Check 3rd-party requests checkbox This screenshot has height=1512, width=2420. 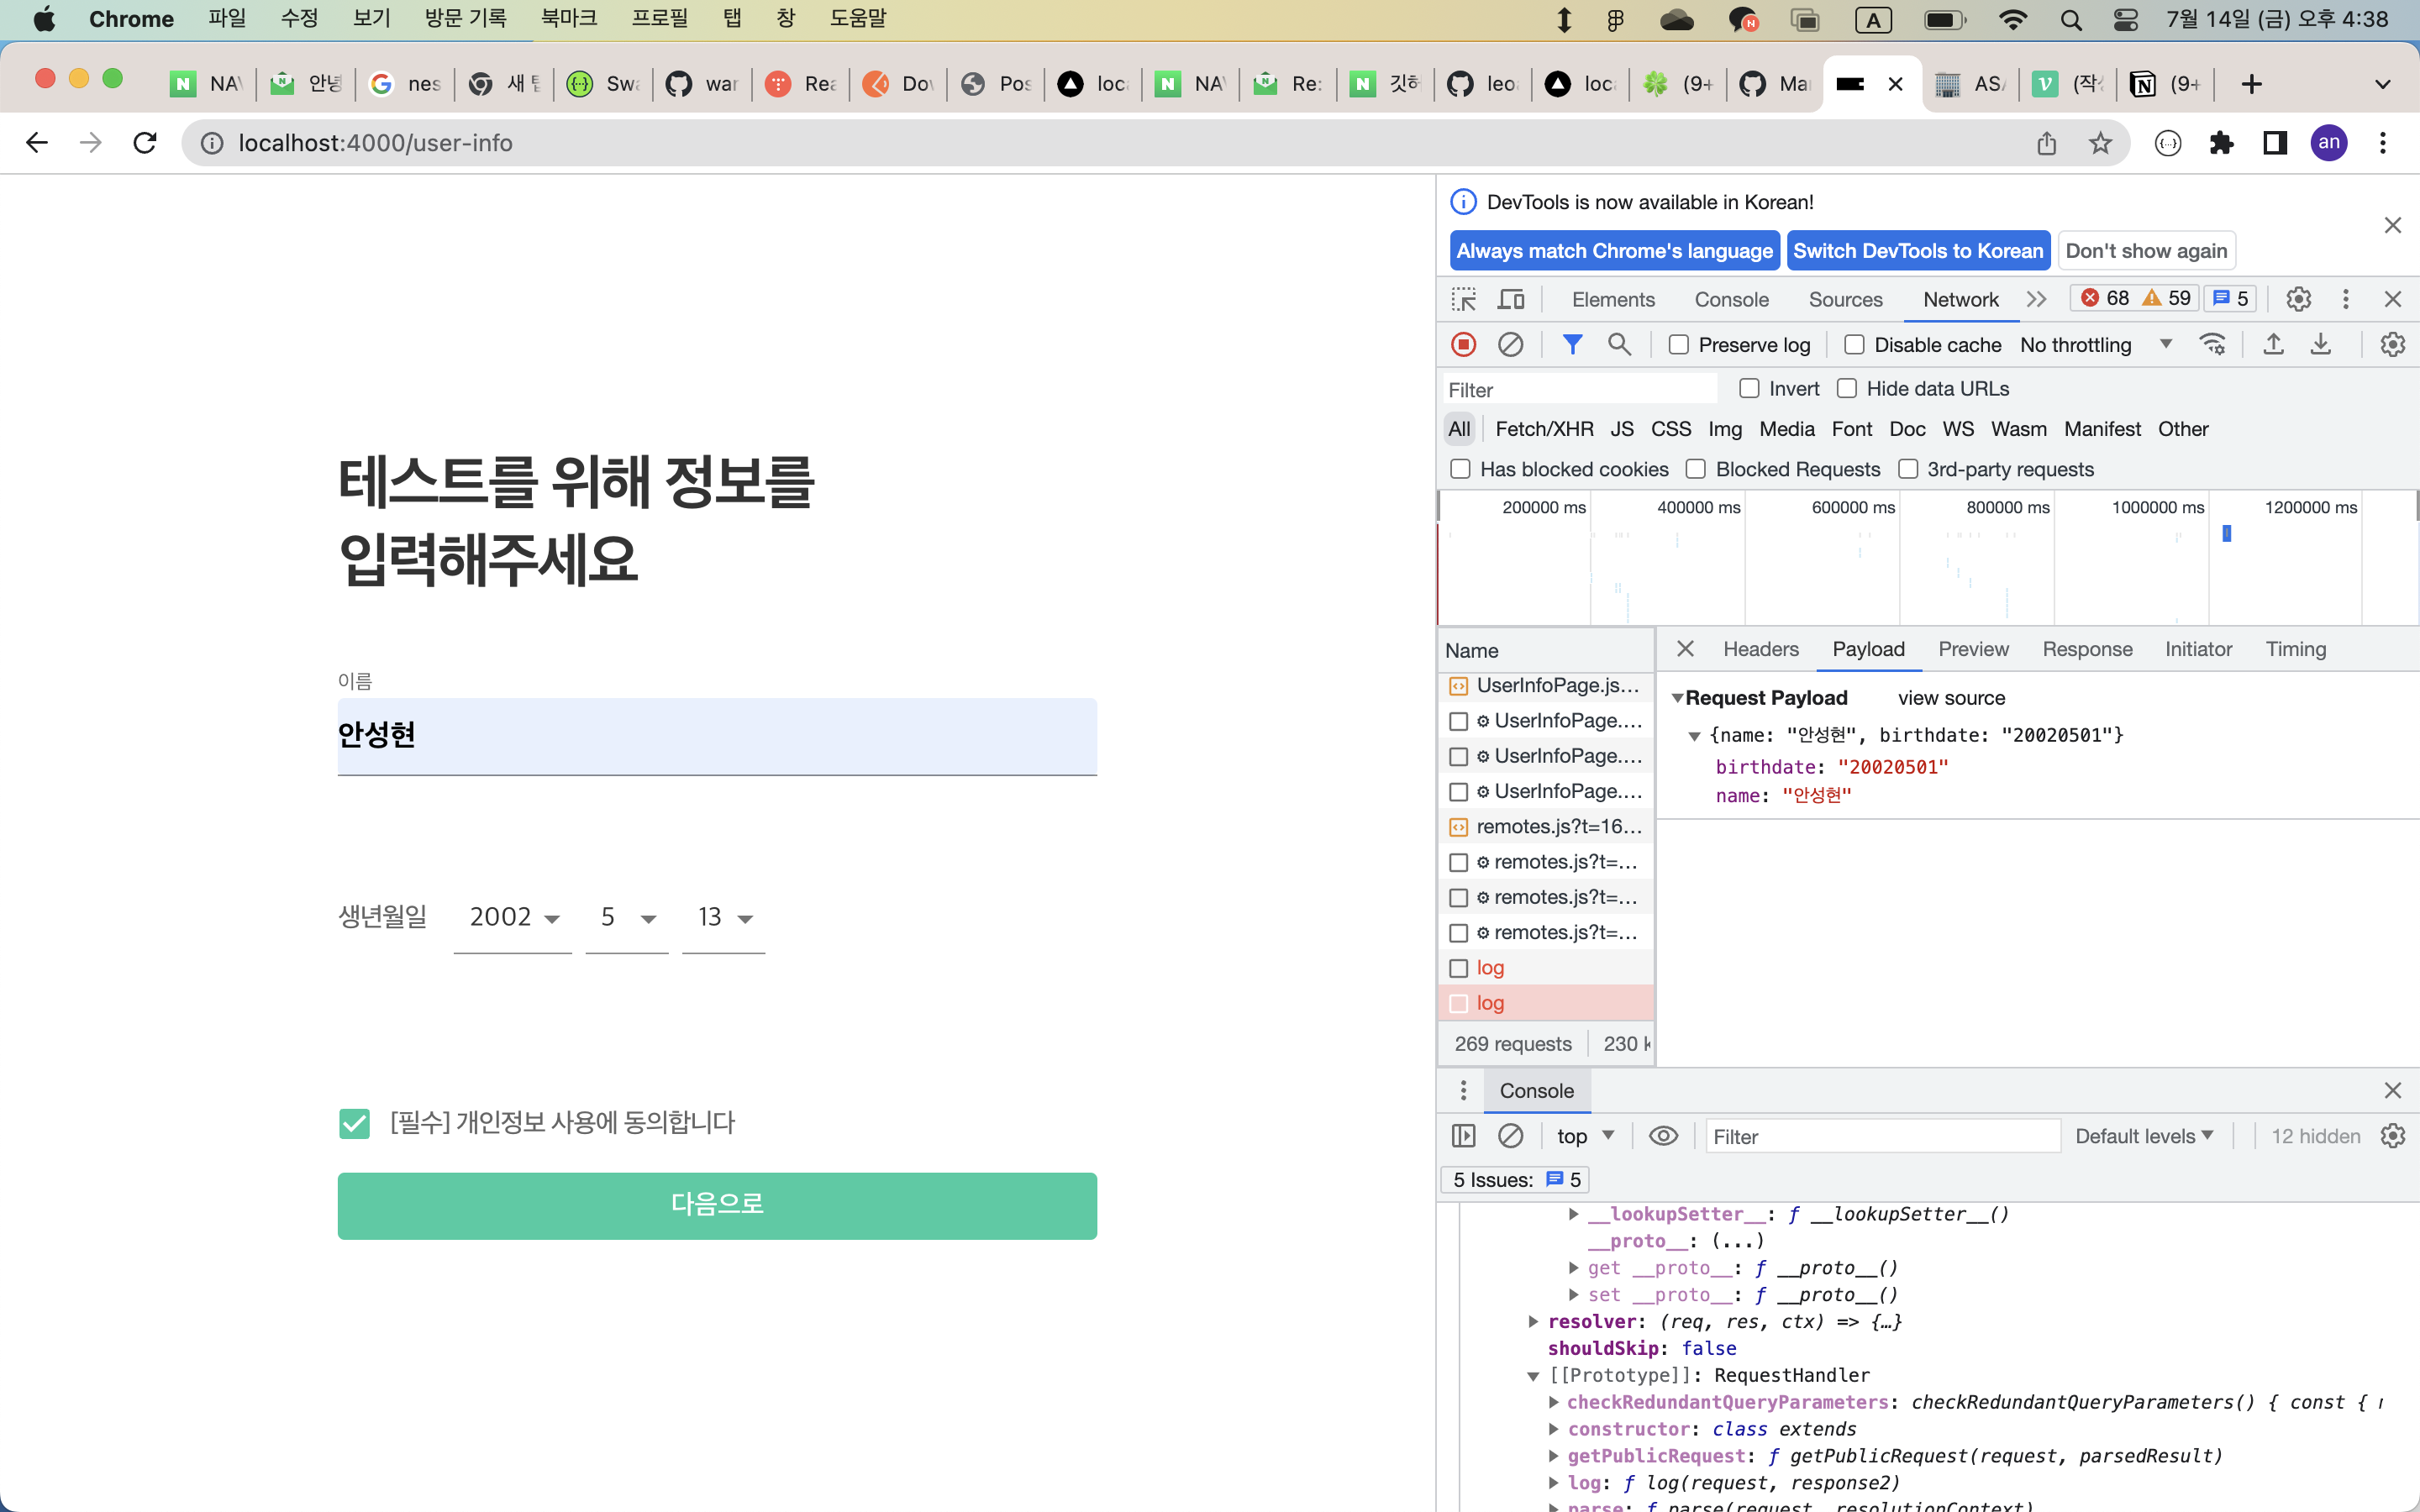(1908, 469)
